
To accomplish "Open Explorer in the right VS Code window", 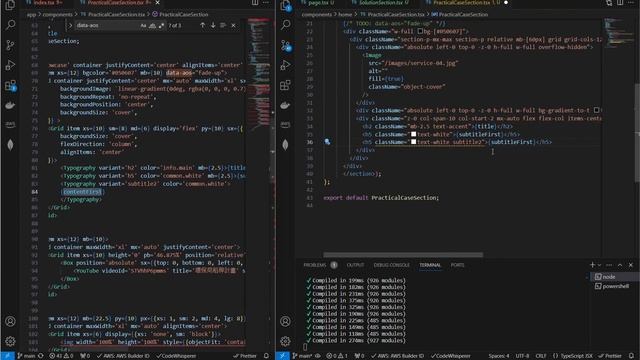I will click(x=286, y=5).
